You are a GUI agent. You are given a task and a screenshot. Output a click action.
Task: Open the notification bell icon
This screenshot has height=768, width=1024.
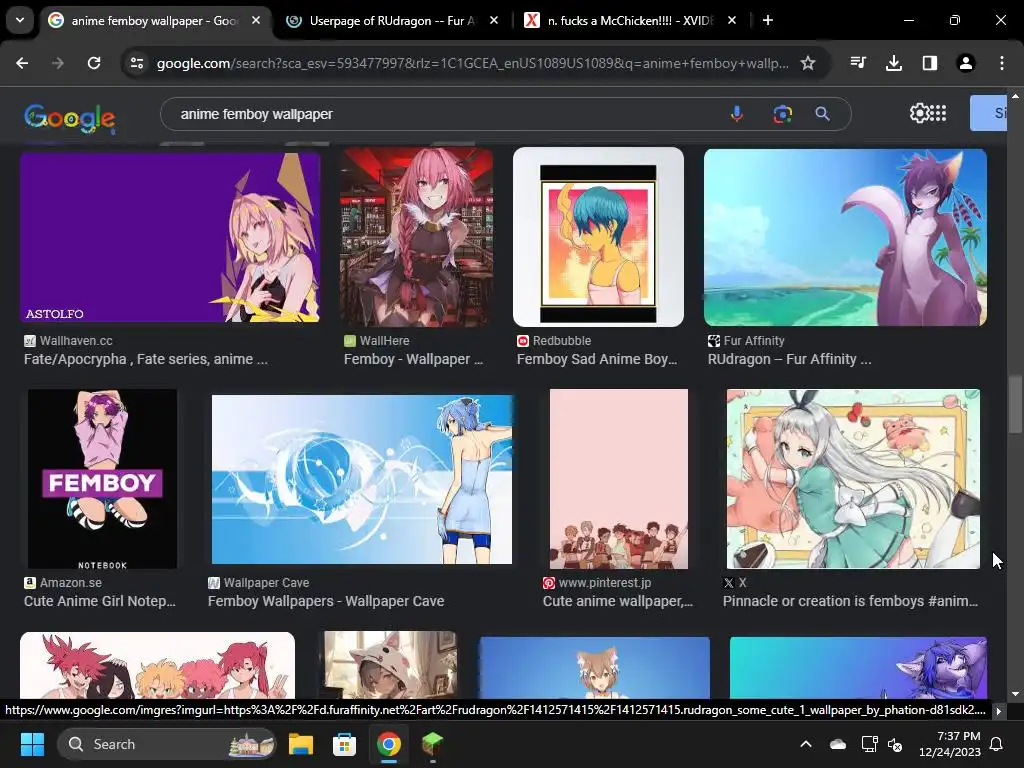(x=997, y=744)
